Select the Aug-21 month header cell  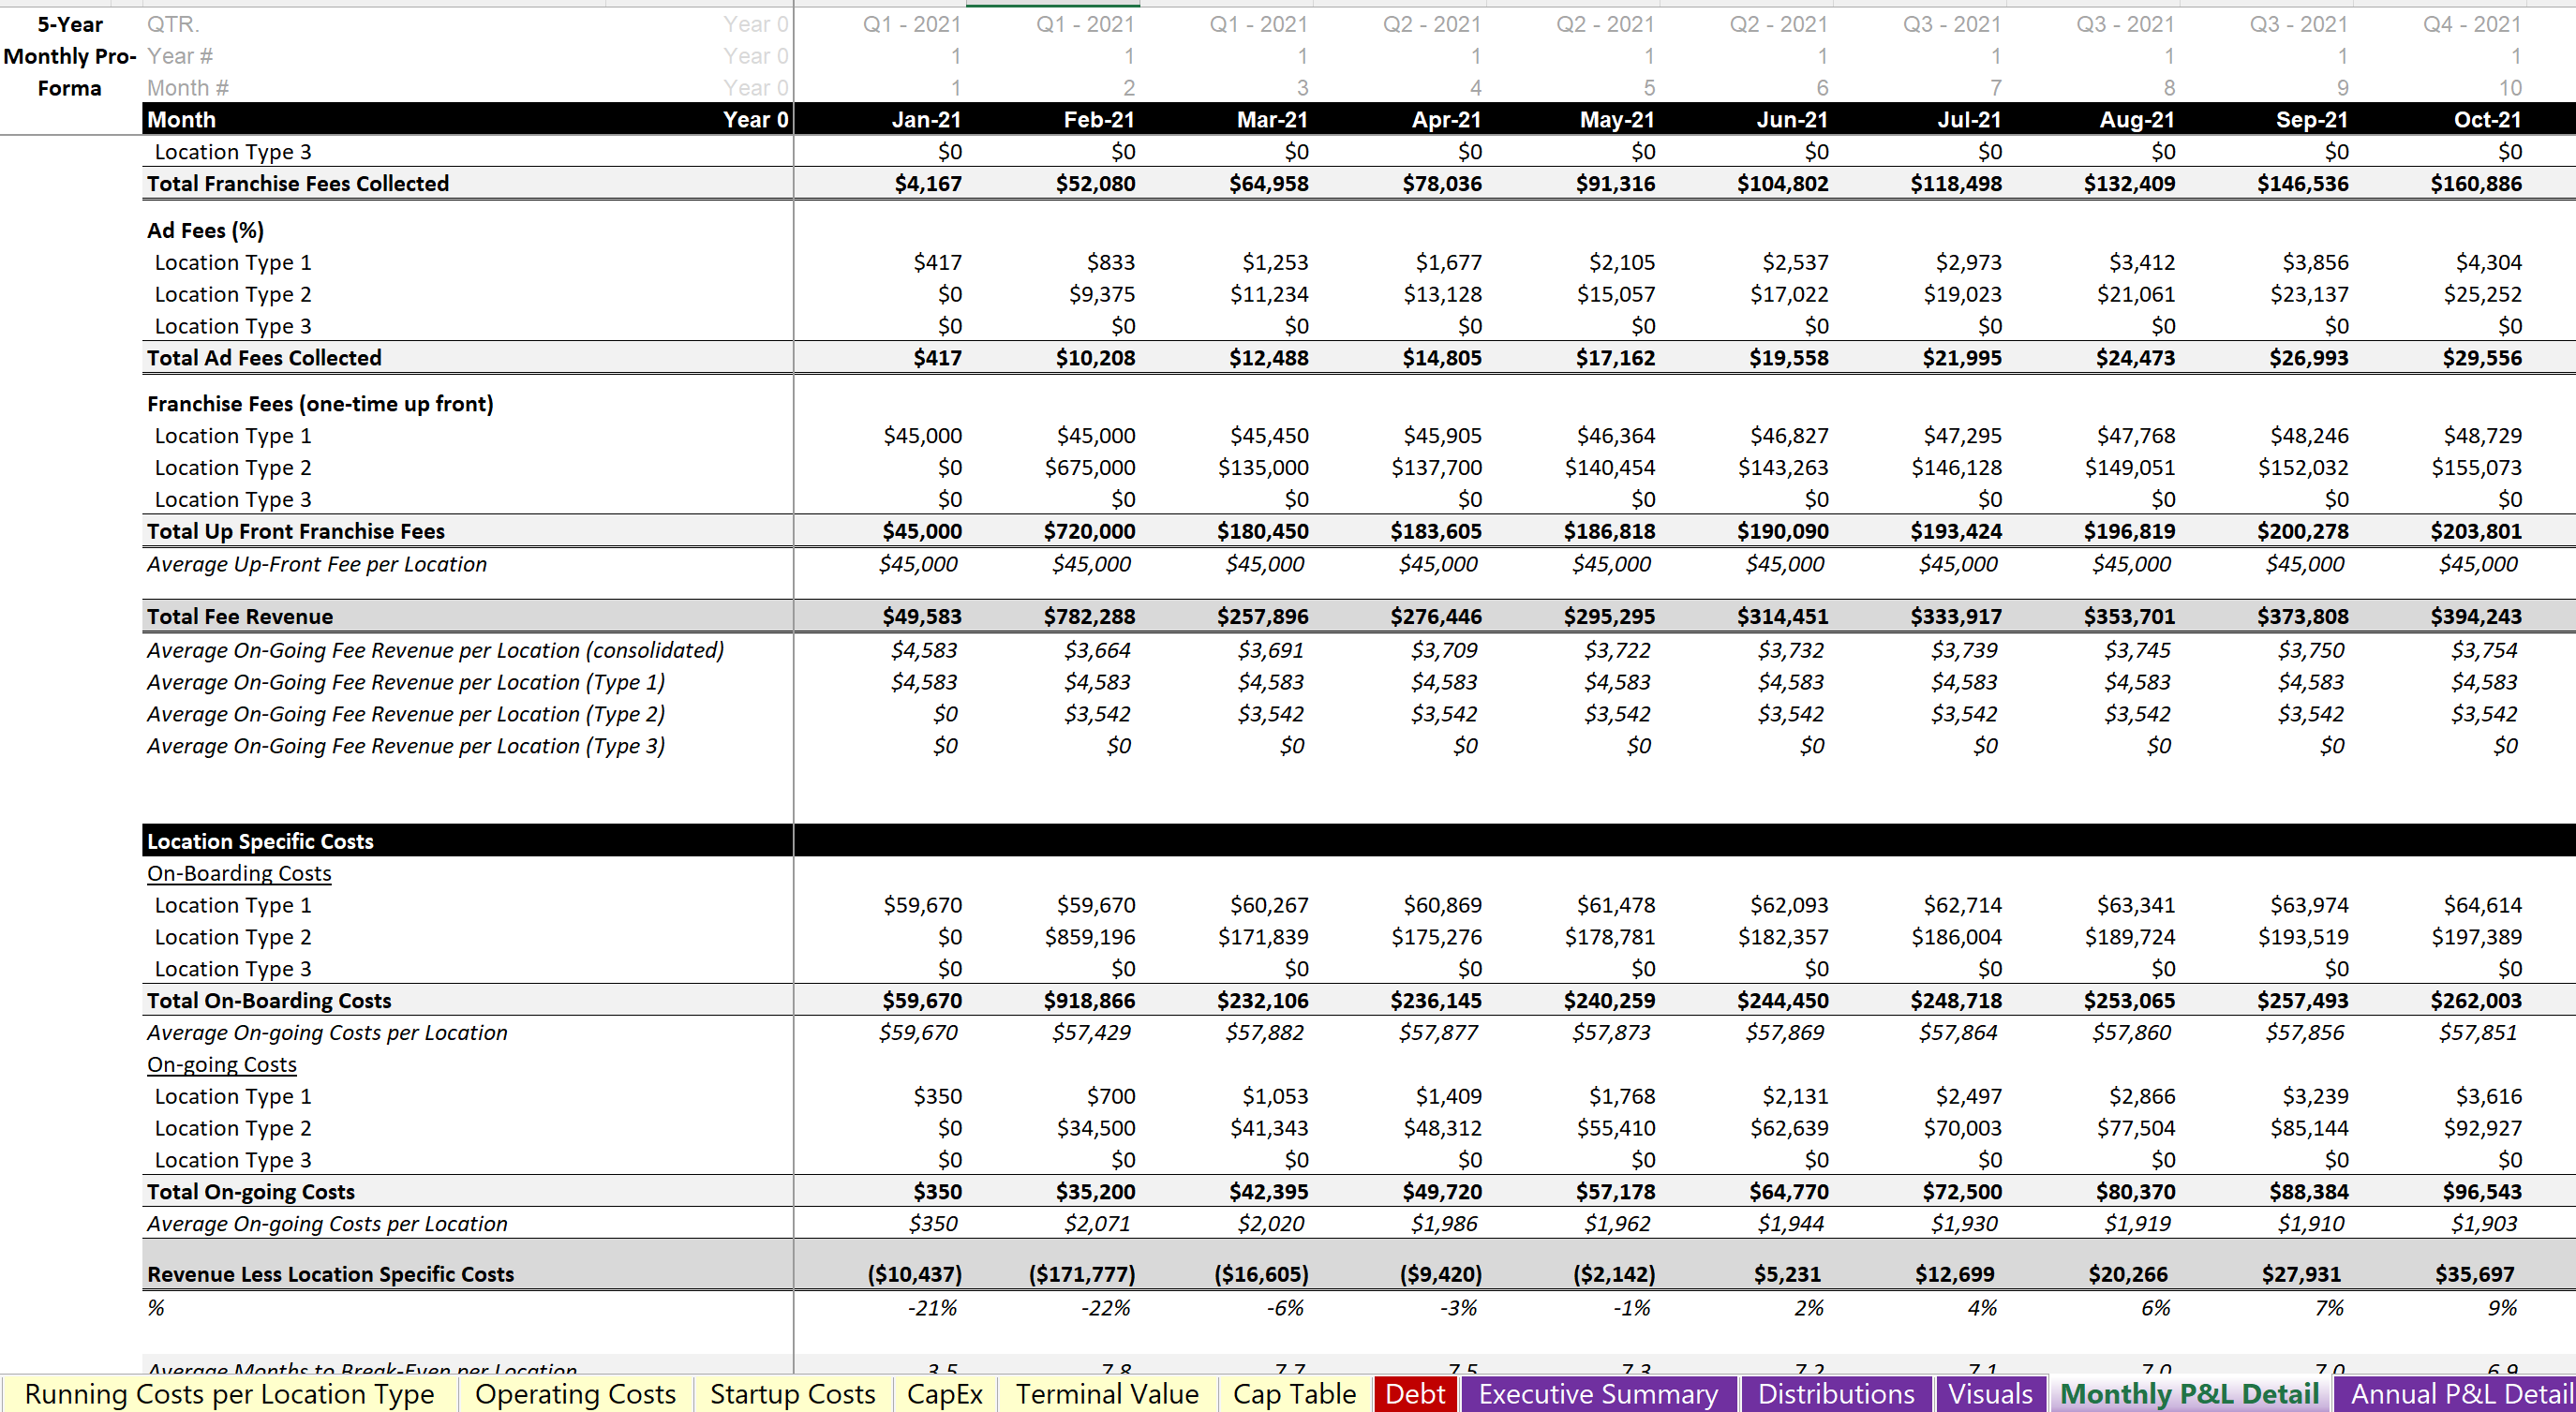click(x=2137, y=120)
